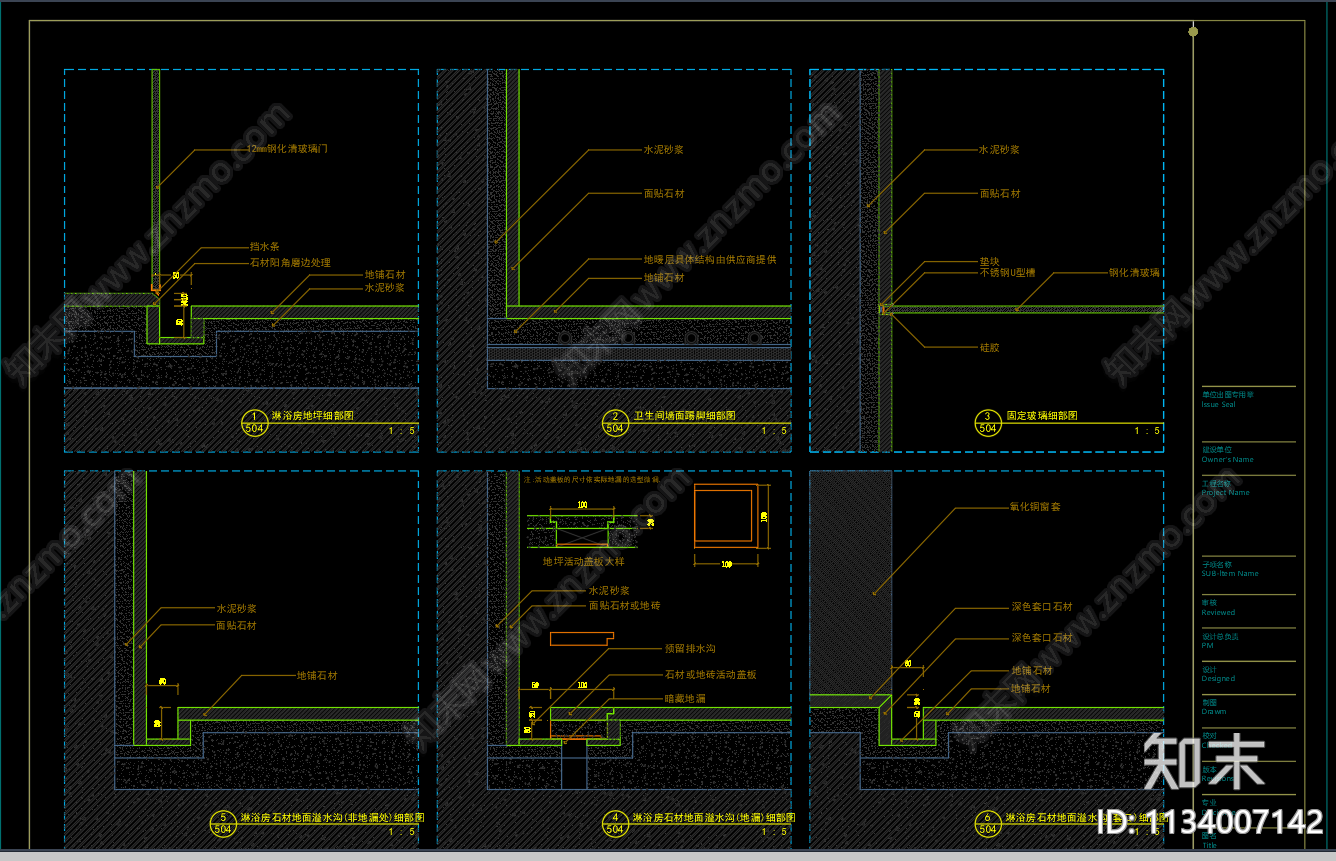Click the '钢化清玻璃' label in detail 3
This screenshot has width=1336, height=861.
[1134, 272]
